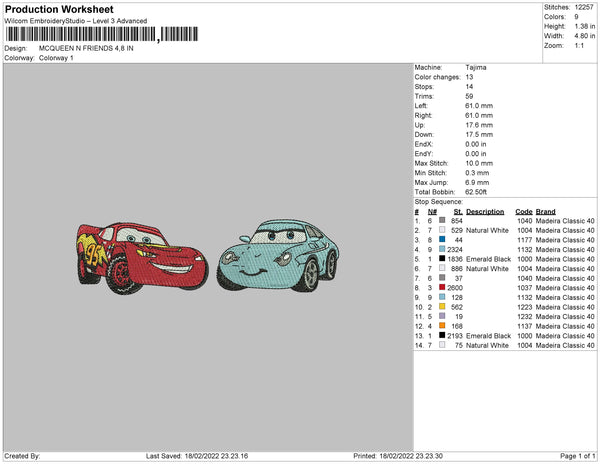The height and width of the screenshot is (464, 600).
Task: Click the Stops value 14
Action: tap(470, 86)
